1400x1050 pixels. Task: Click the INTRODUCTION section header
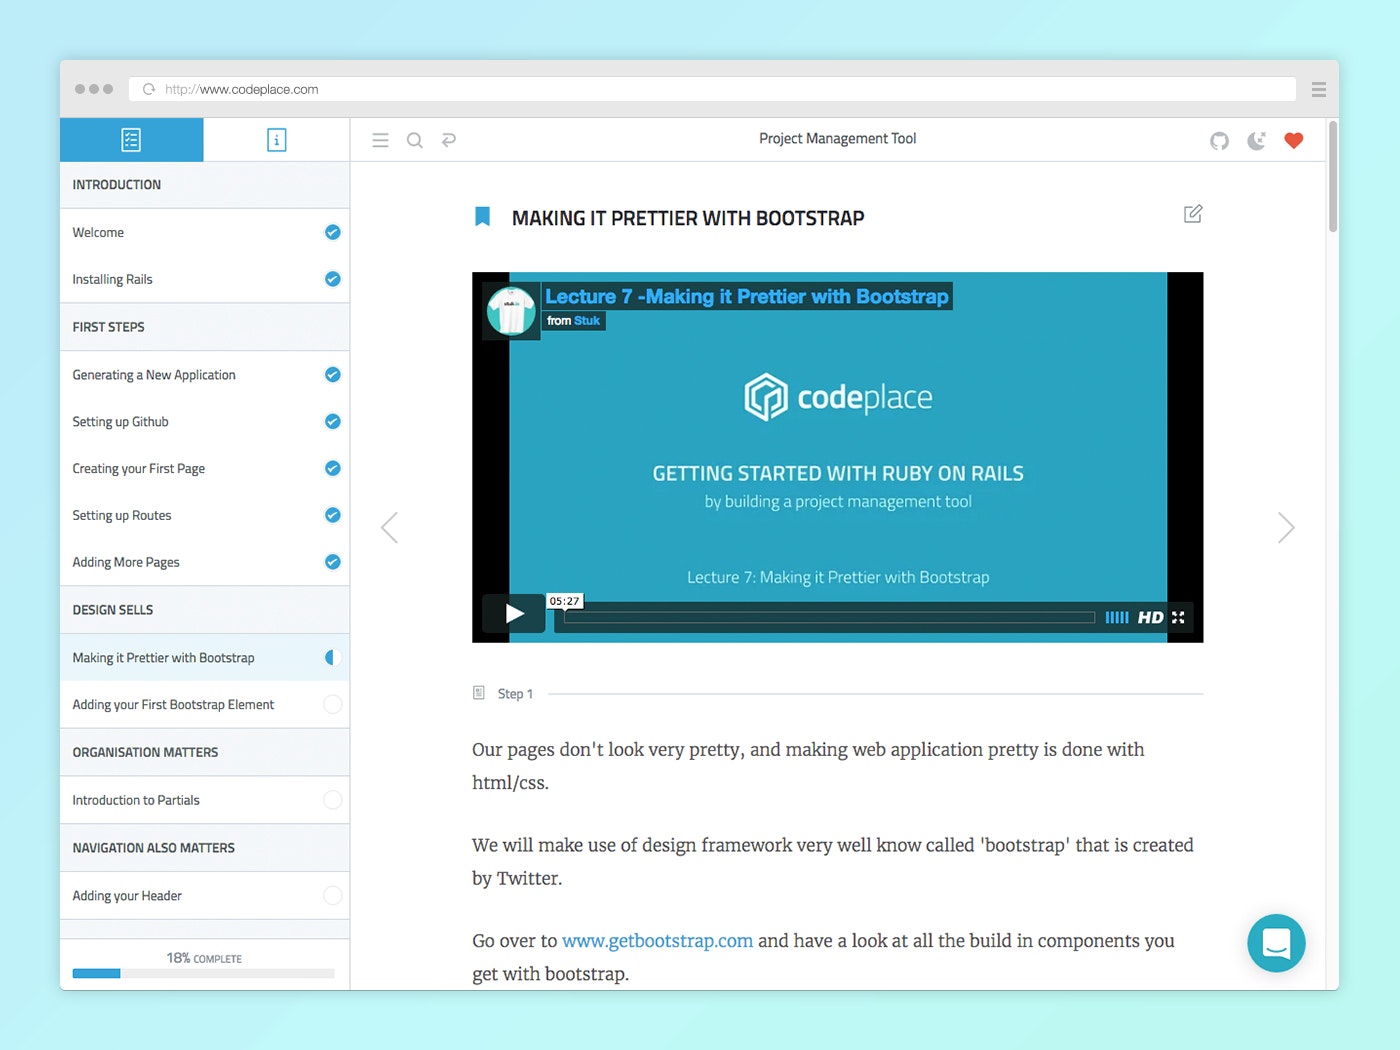point(205,185)
